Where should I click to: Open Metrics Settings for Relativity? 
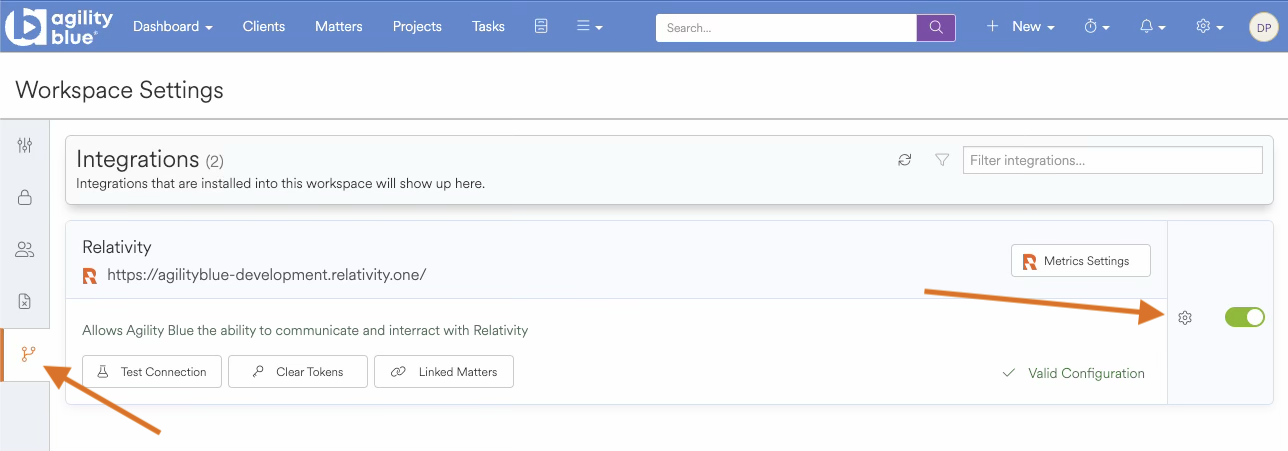point(1081,261)
